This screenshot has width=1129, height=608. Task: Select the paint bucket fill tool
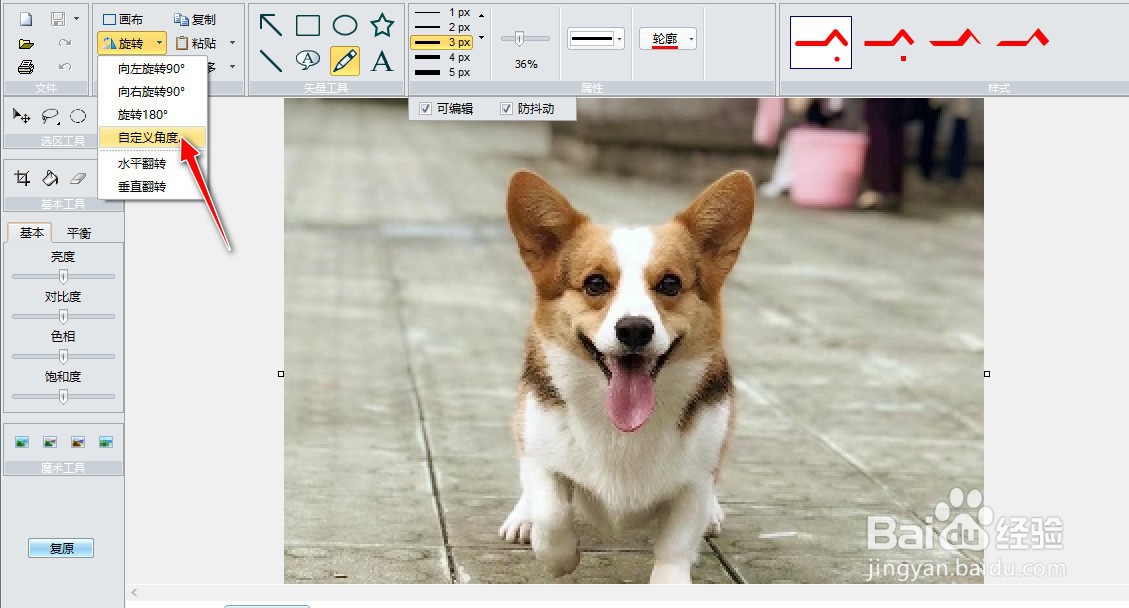point(50,178)
